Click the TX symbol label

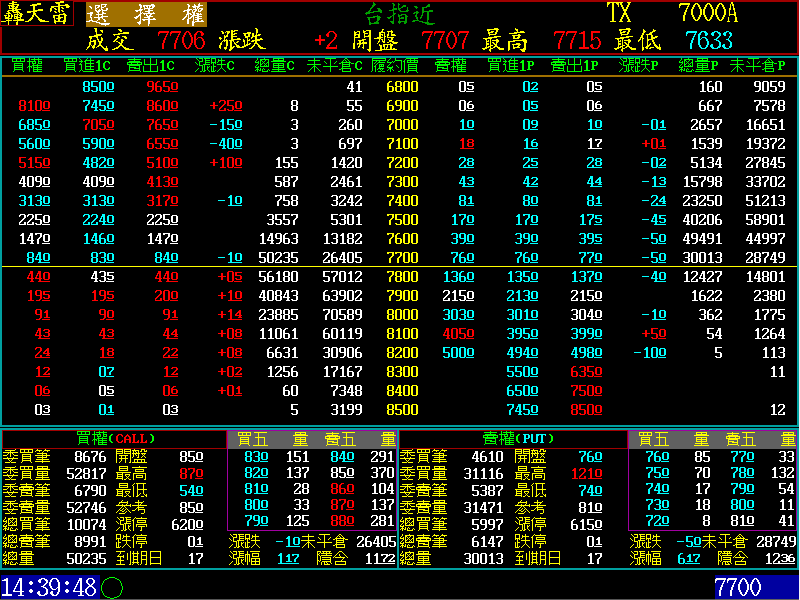[x=619, y=13]
